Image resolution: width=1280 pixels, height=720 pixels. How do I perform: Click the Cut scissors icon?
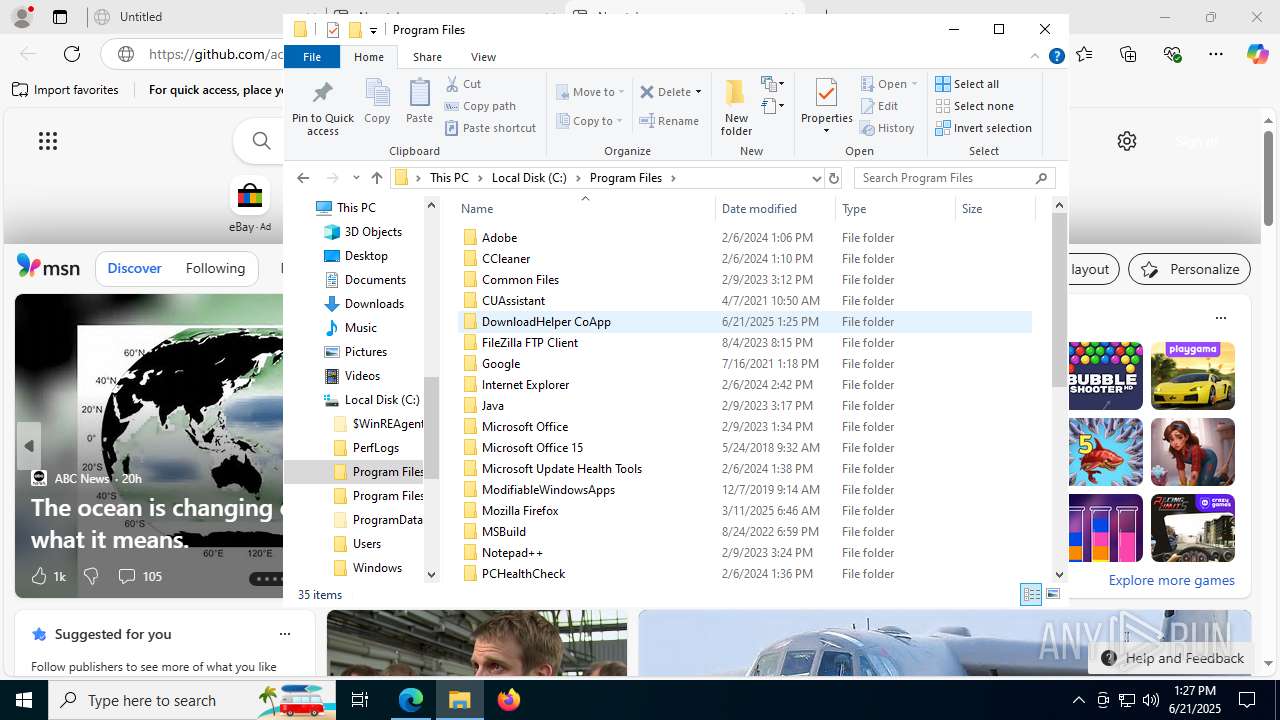pyautogui.click(x=452, y=84)
